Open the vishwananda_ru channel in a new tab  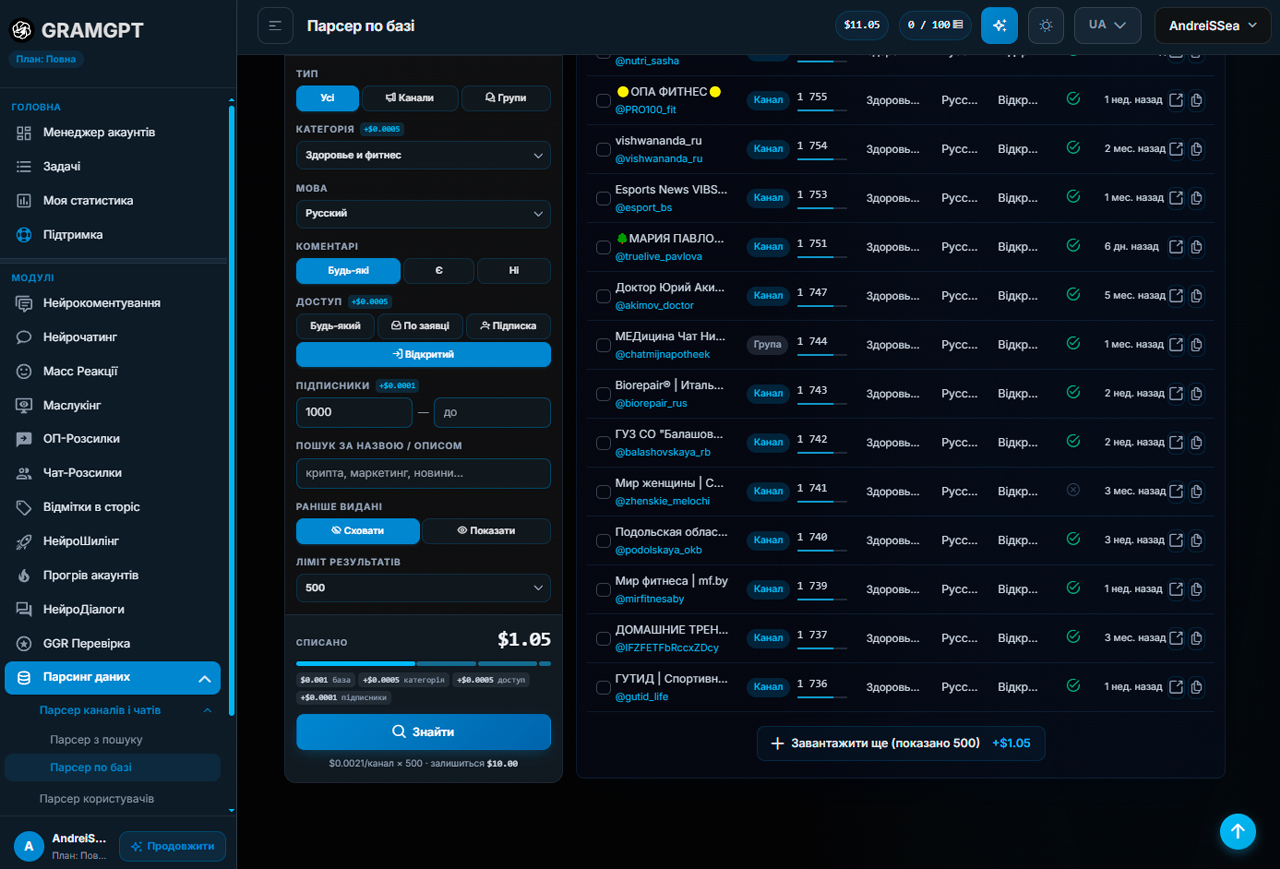[1177, 149]
